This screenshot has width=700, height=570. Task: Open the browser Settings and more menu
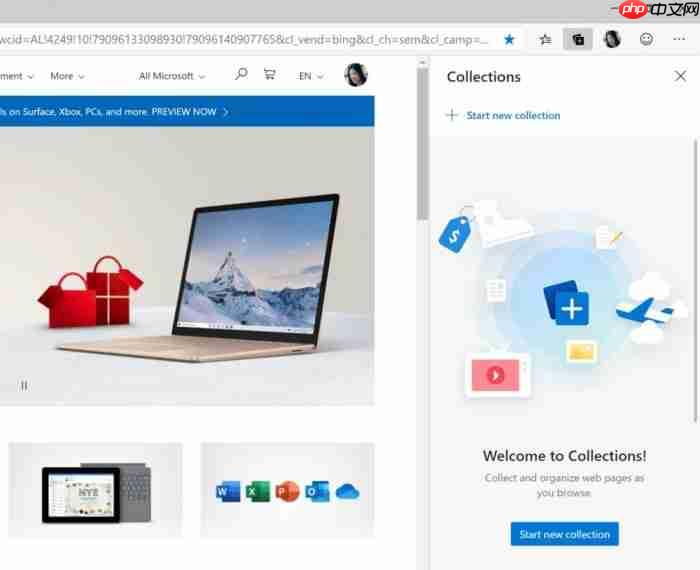point(679,39)
